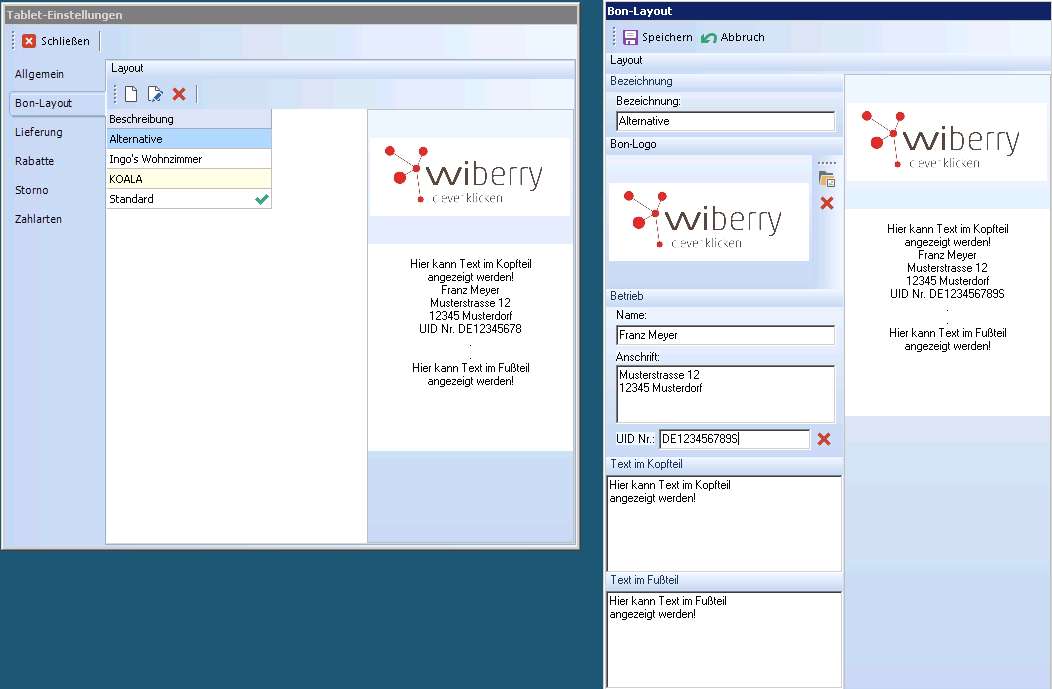The image size is (1052, 689).
Task: Click into the Text im Kopfteil text area
Action: (724, 524)
